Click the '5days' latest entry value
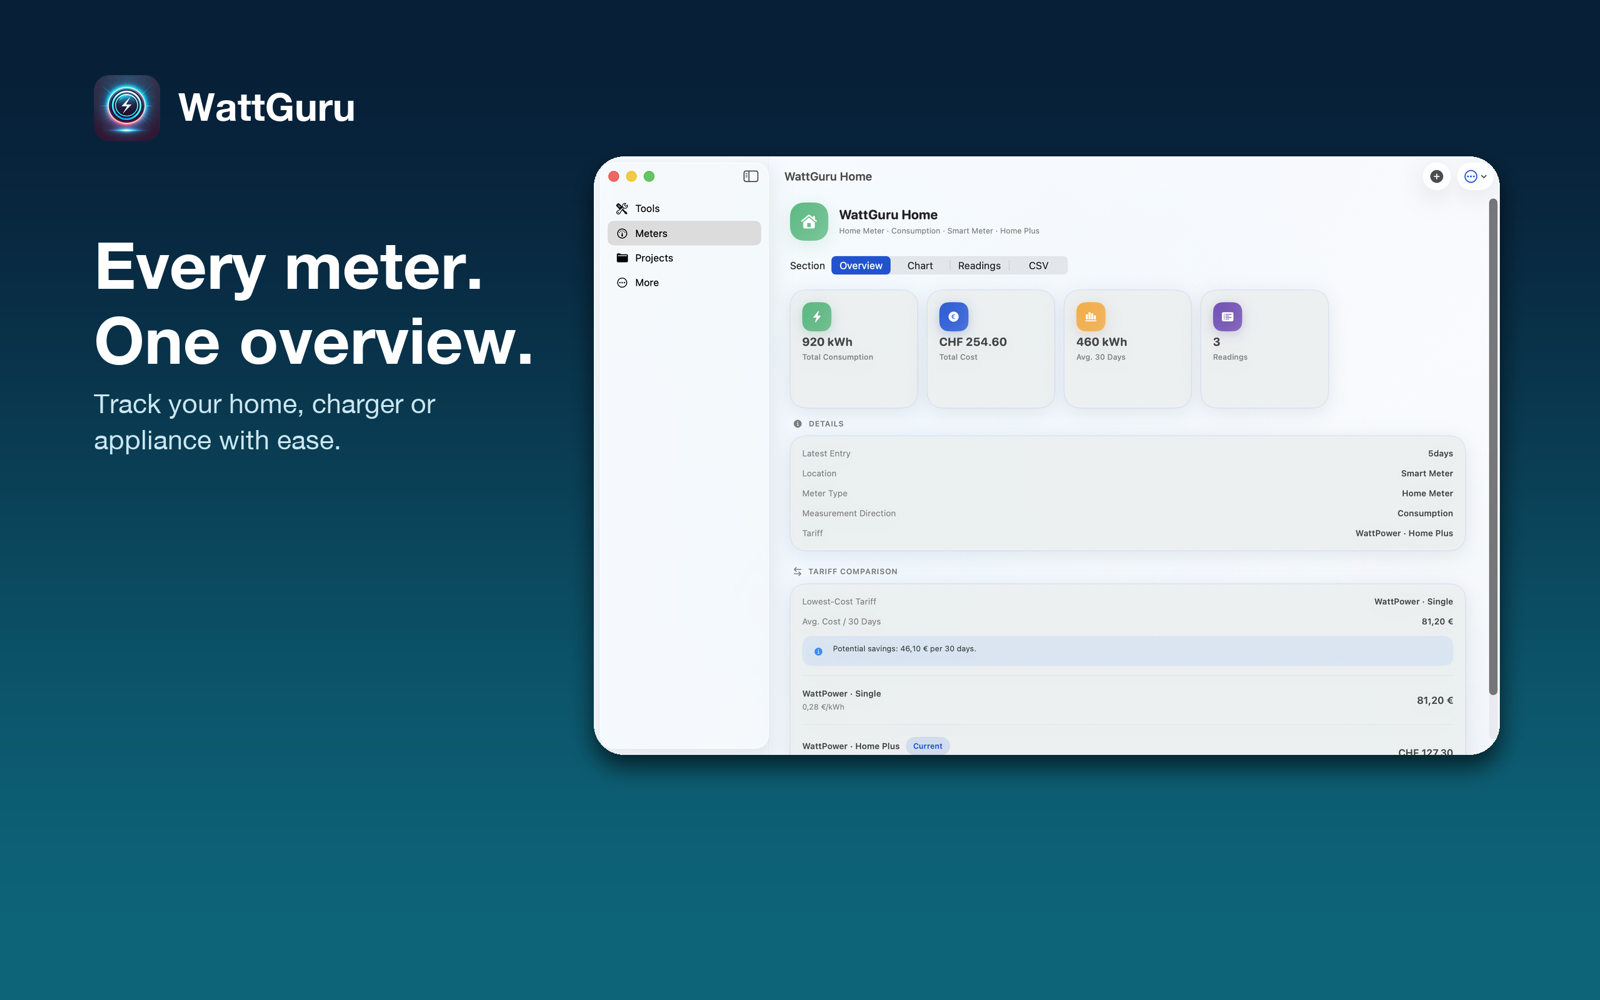 (x=1440, y=454)
